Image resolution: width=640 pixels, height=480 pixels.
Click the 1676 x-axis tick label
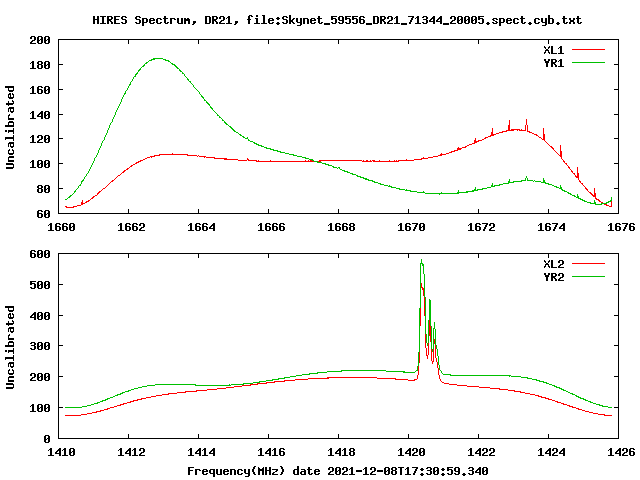(x=621, y=227)
